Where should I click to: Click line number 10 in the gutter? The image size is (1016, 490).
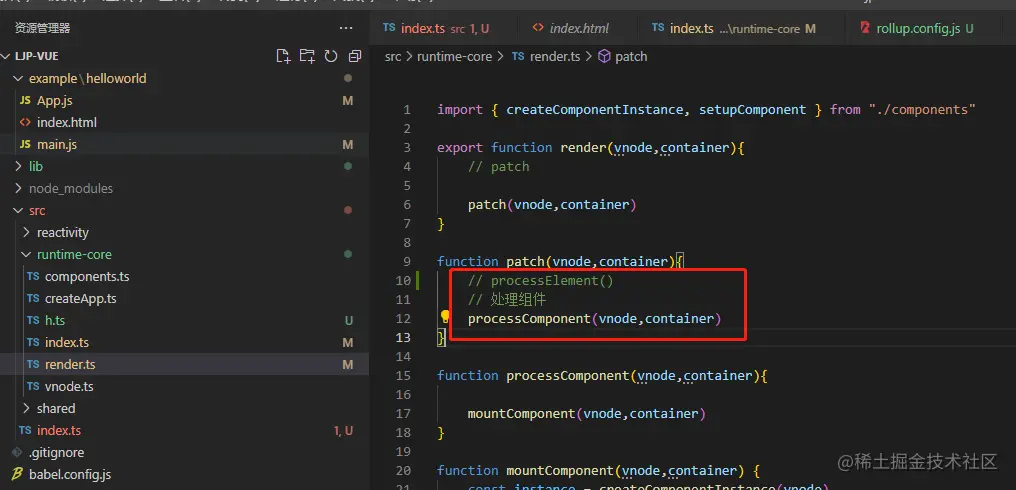click(x=403, y=281)
